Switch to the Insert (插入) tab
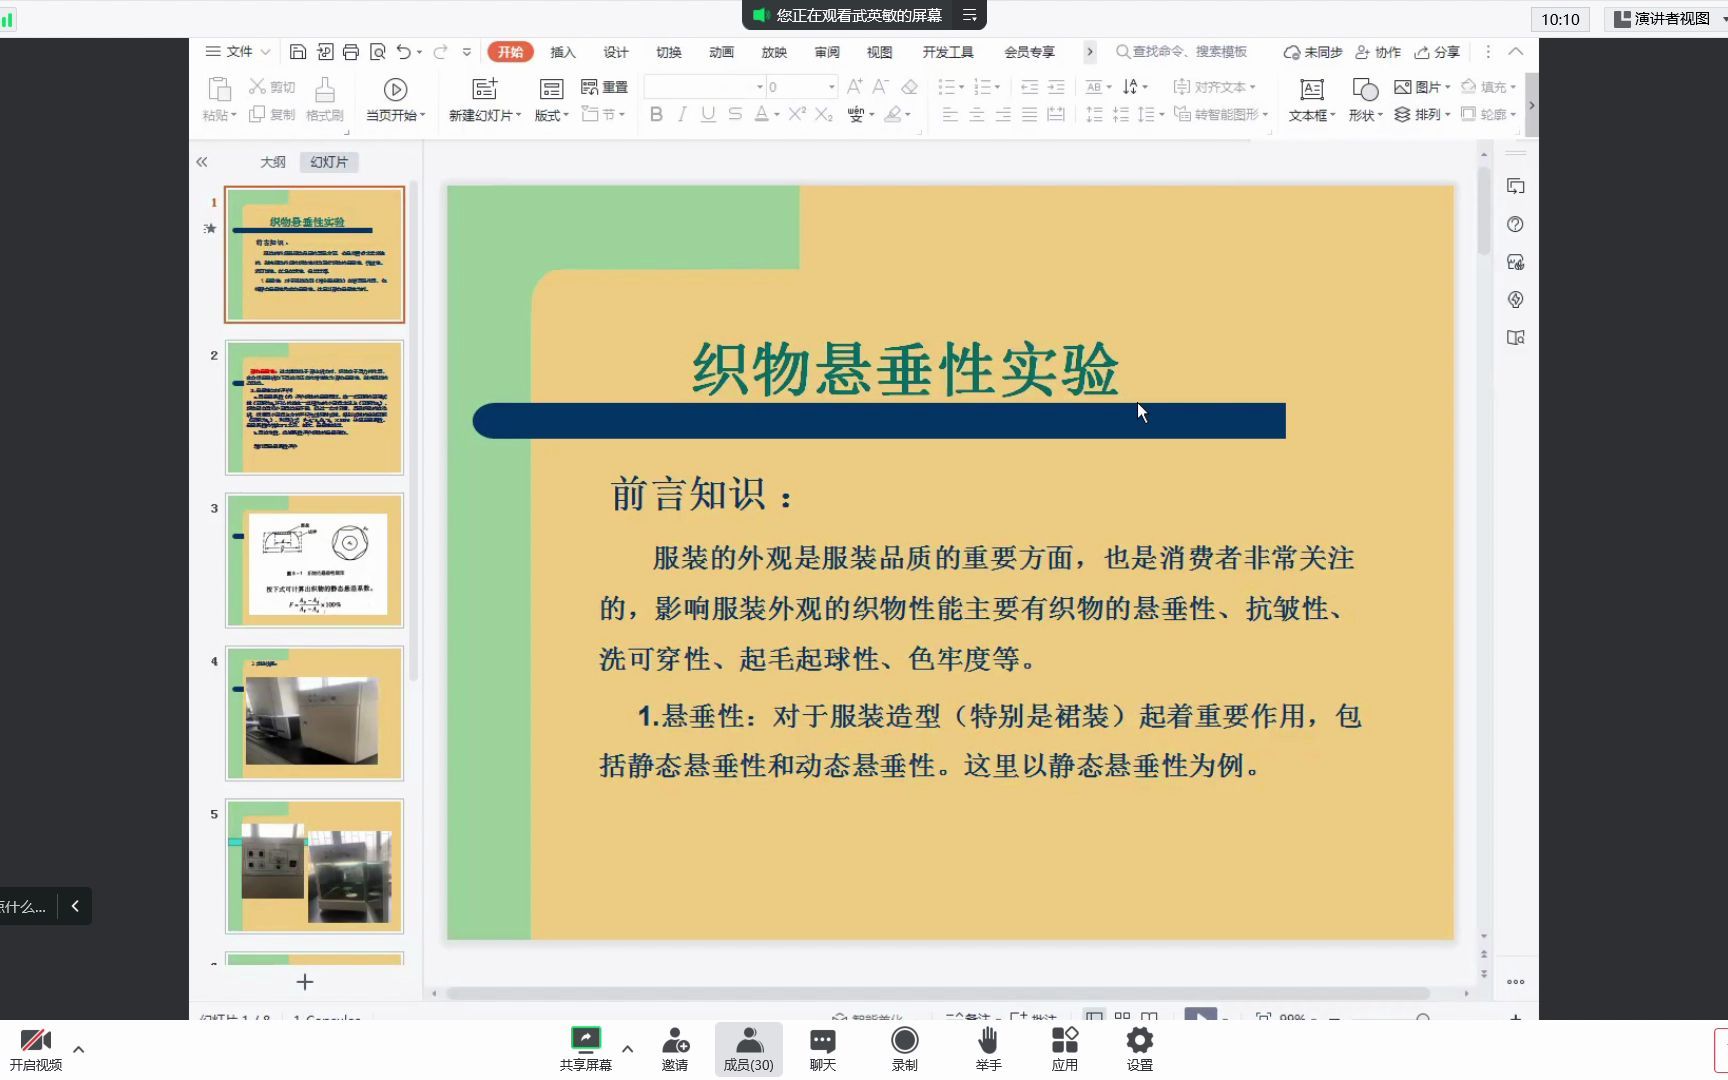The width and height of the screenshot is (1728, 1080). pyautogui.click(x=563, y=52)
